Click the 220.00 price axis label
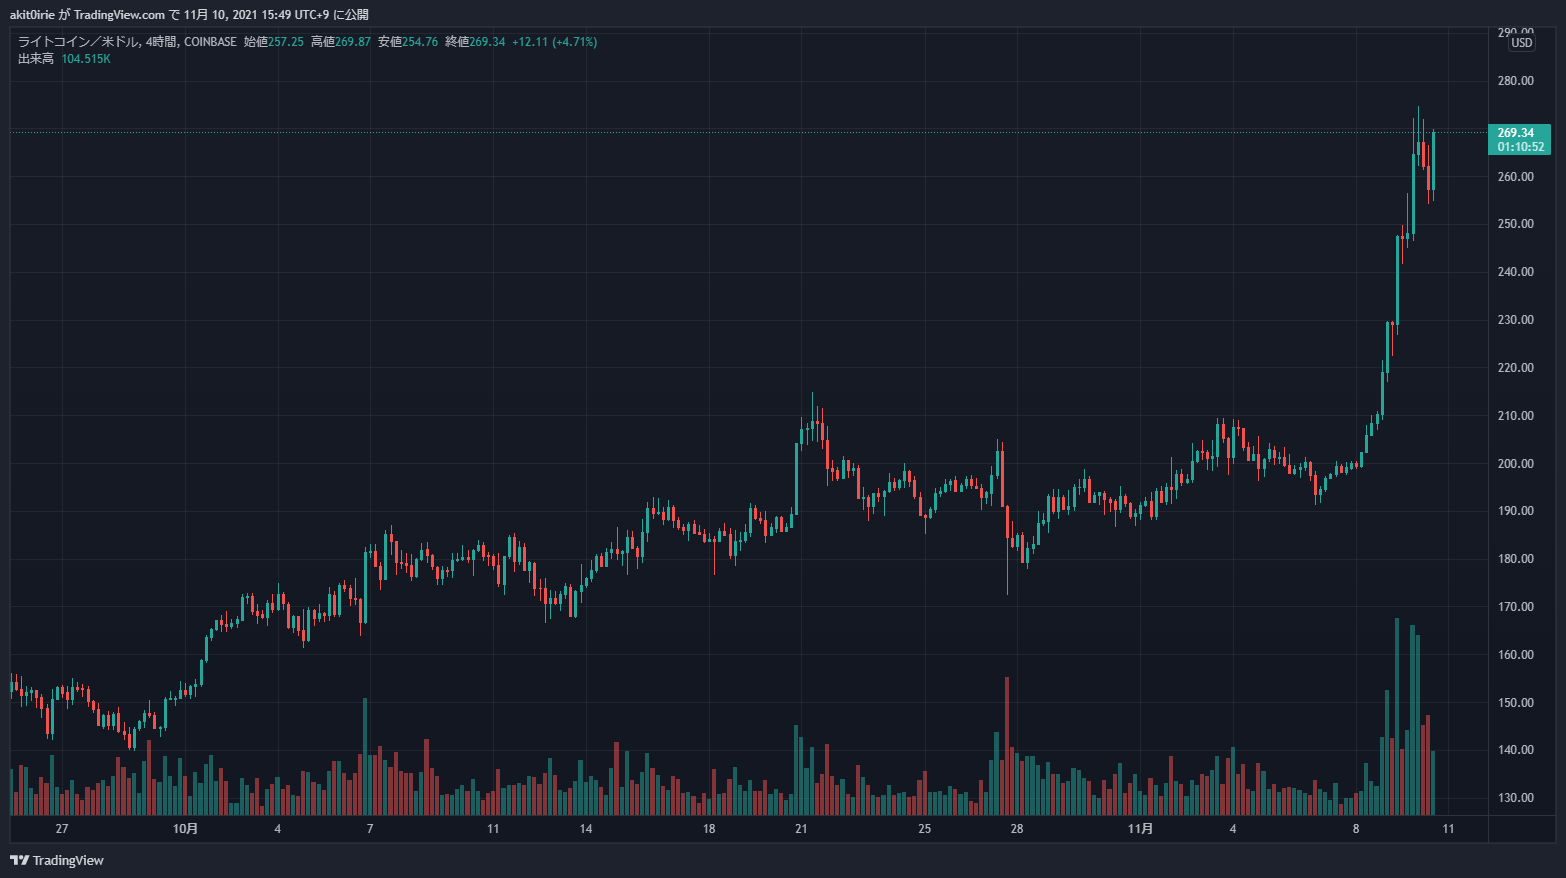The image size is (1566, 878). [1515, 368]
